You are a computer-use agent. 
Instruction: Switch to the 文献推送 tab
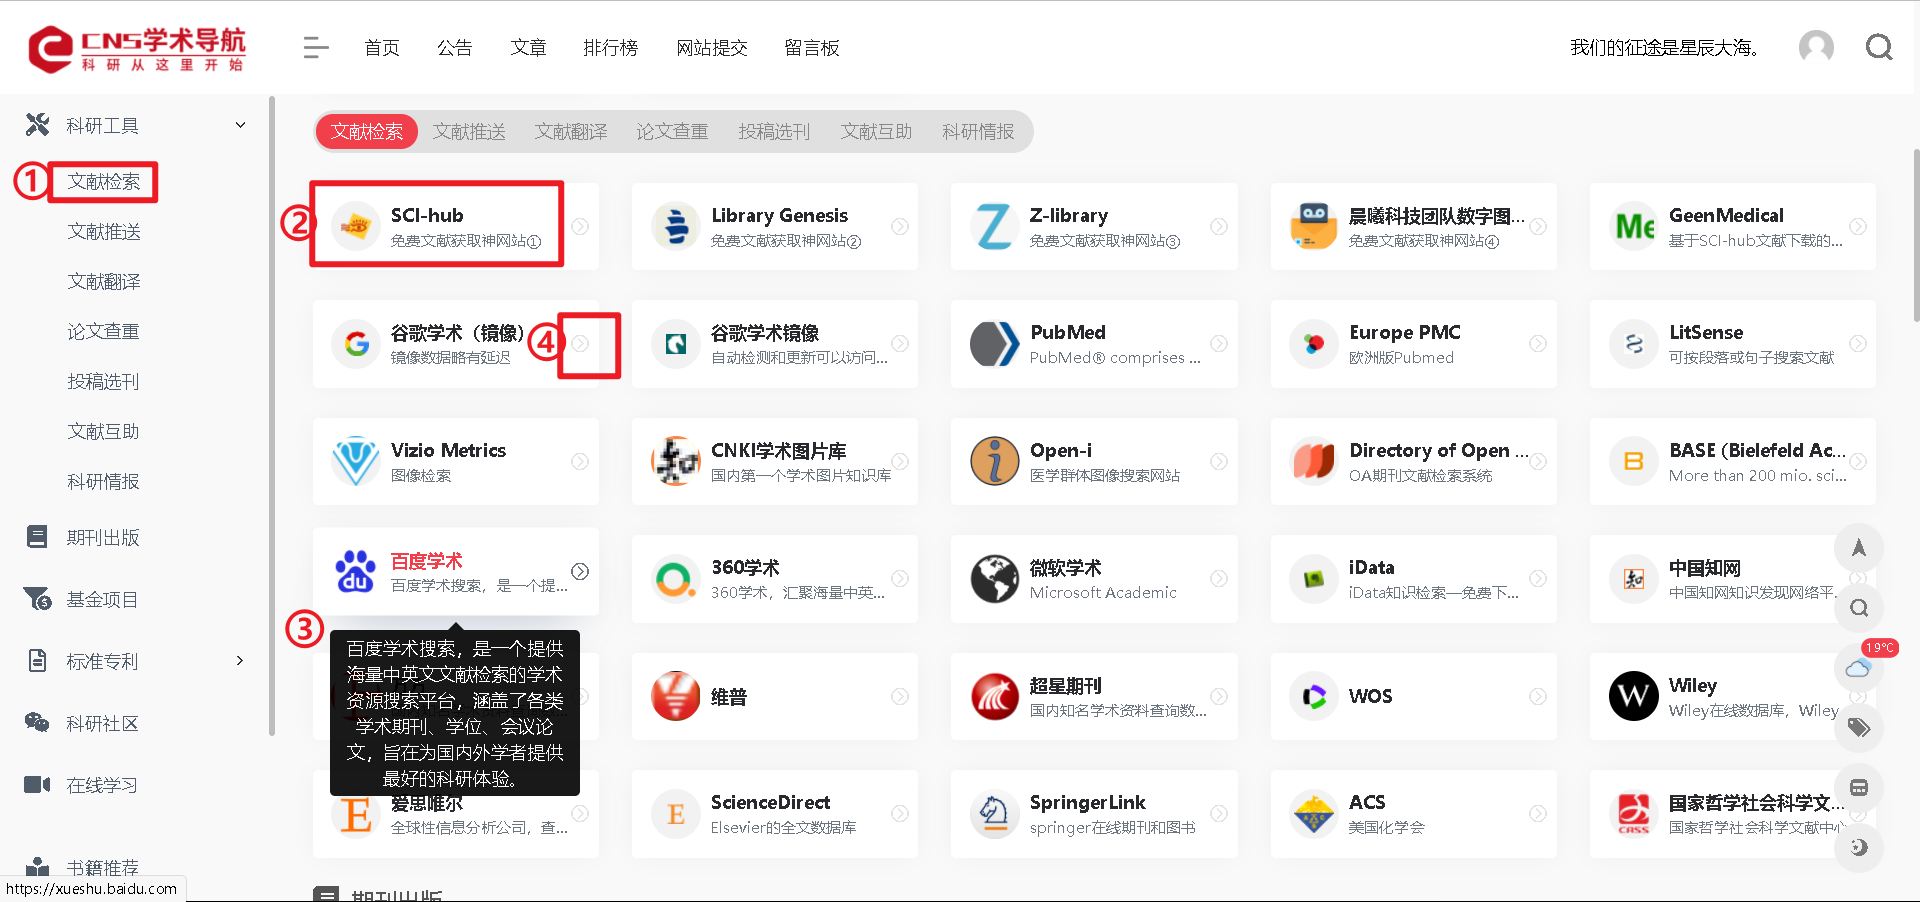pyautogui.click(x=469, y=131)
